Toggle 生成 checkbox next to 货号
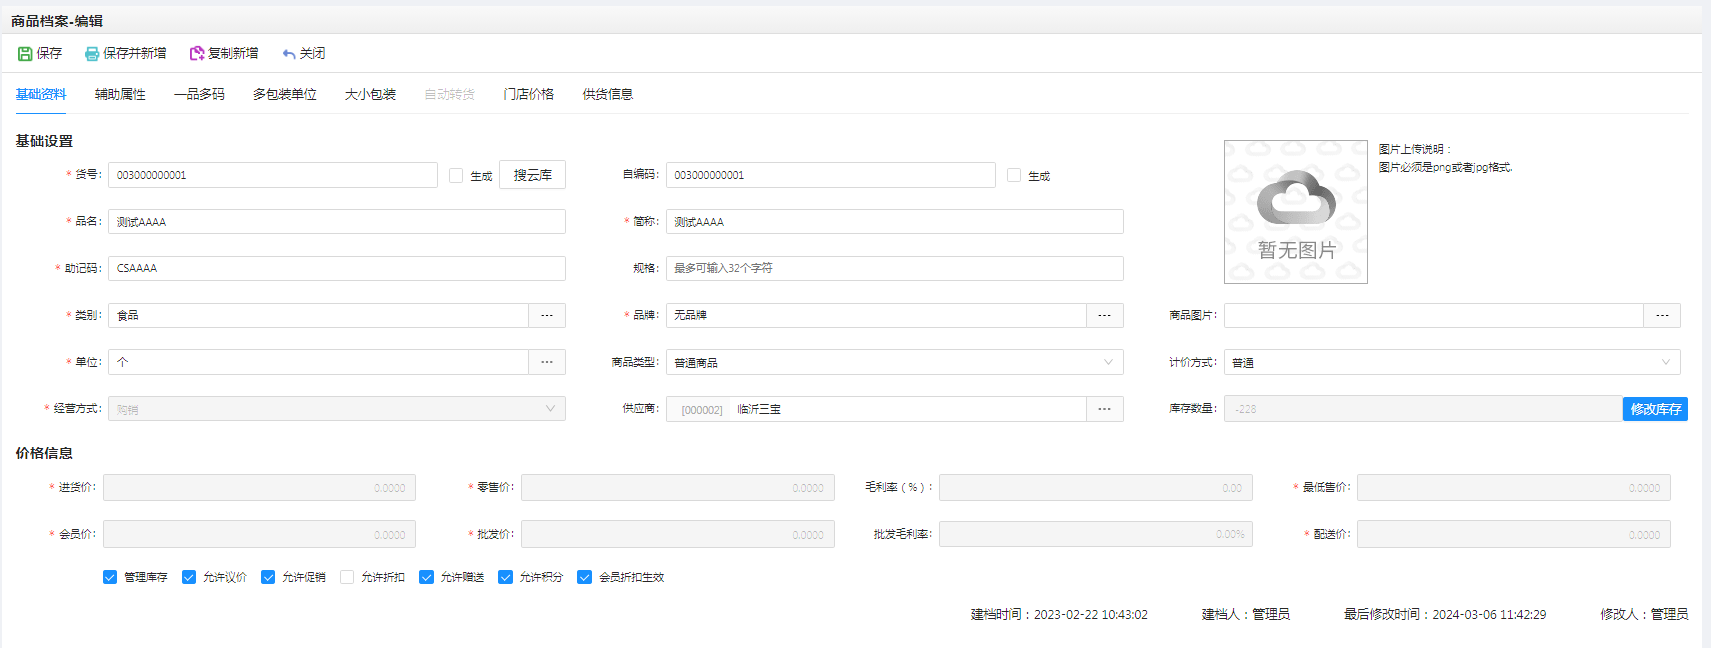Viewport: 1711px width, 648px height. pyautogui.click(x=456, y=175)
